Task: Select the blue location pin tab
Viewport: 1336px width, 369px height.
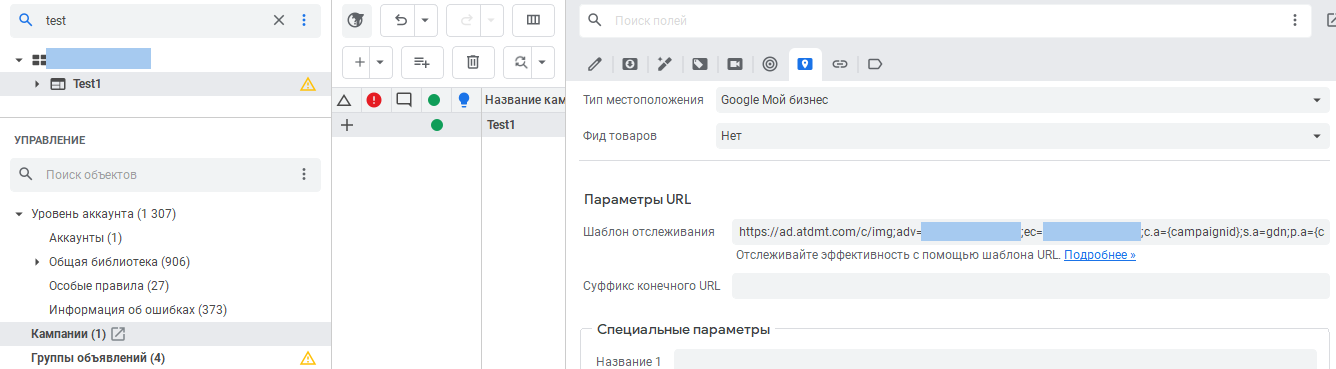Action: click(x=805, y=64)
